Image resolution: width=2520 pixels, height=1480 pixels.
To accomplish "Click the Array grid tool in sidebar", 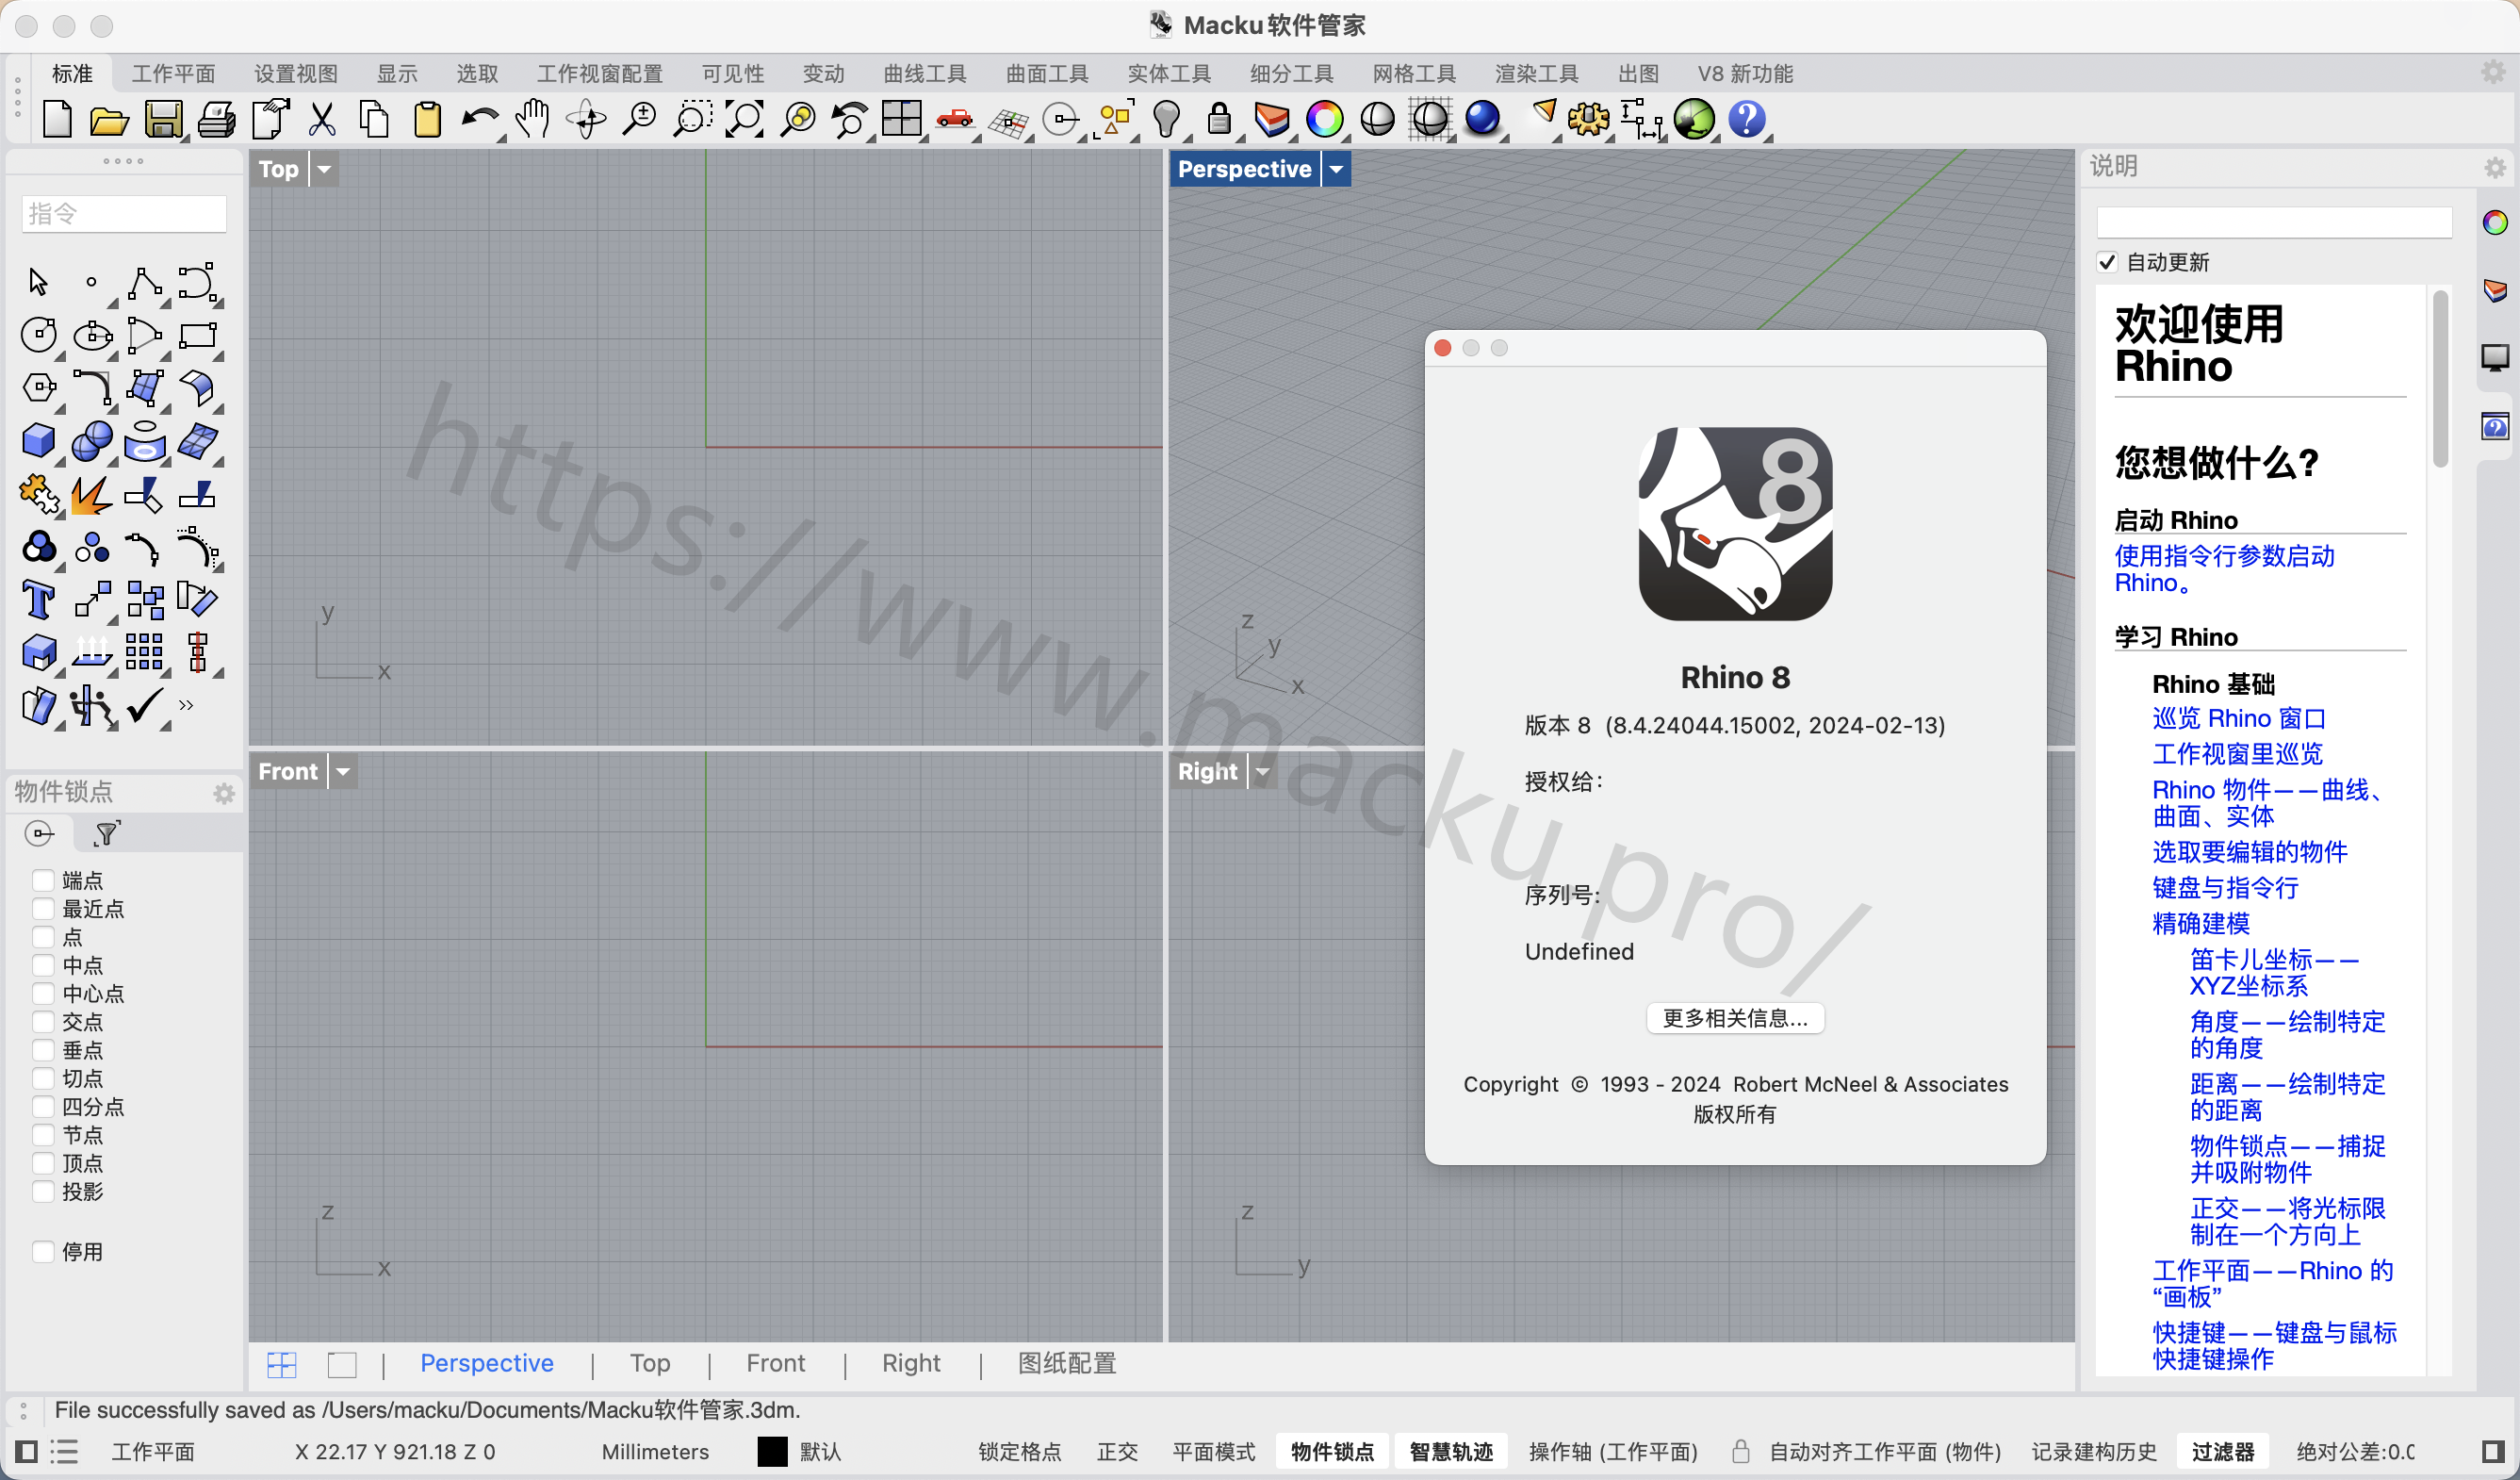I will [x=144, y=652].
